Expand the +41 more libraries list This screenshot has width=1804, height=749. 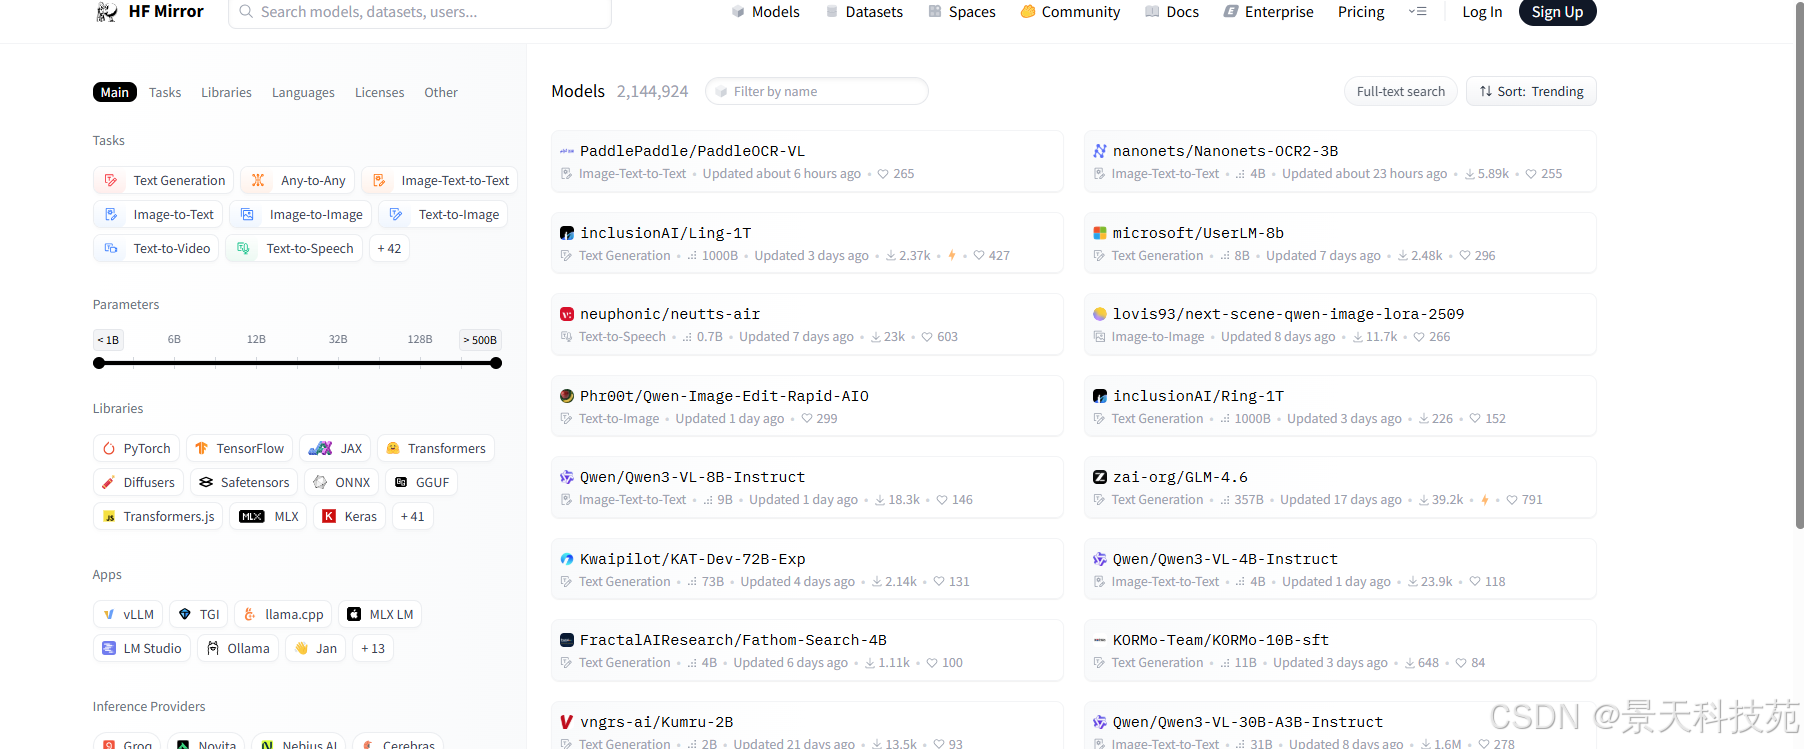pyautogui.click(x=412, y=517)
